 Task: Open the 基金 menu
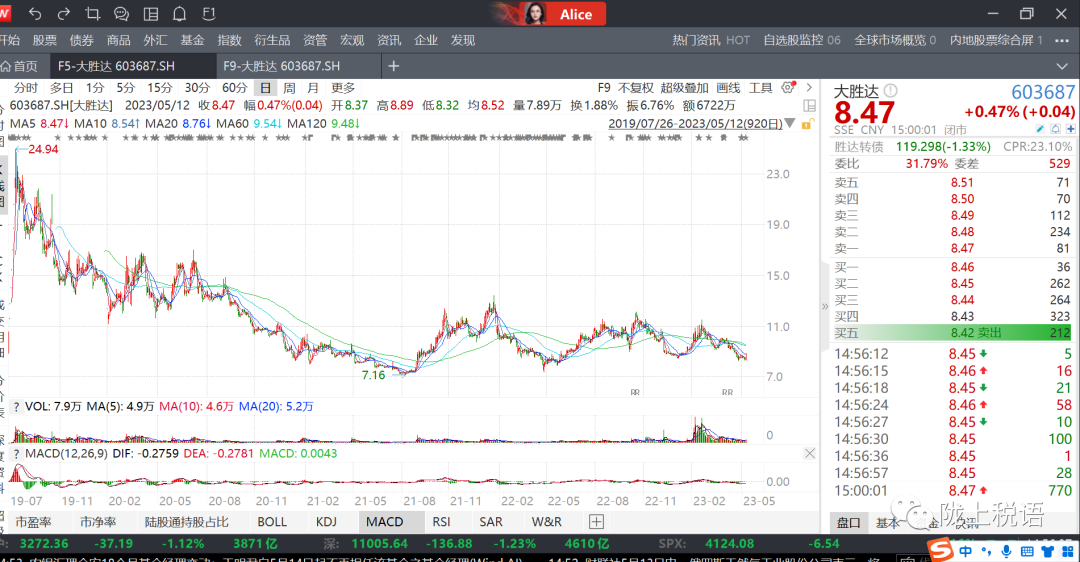(x=192, y=40)
